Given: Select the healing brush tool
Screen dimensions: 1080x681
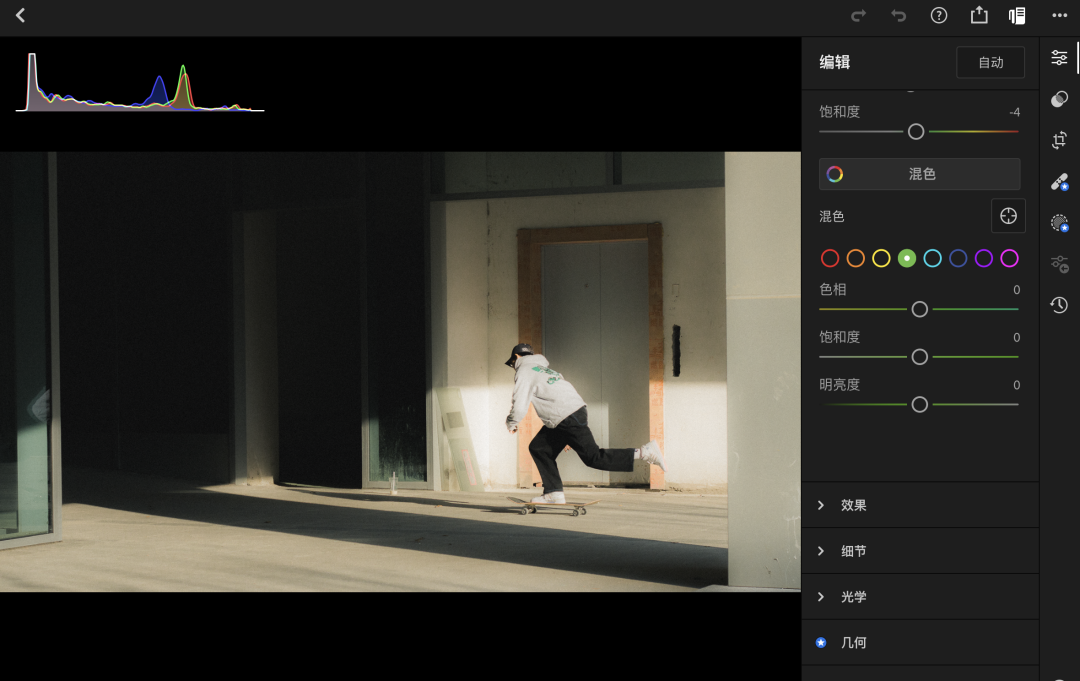Looking at the screenshot, I should 1059,182.
